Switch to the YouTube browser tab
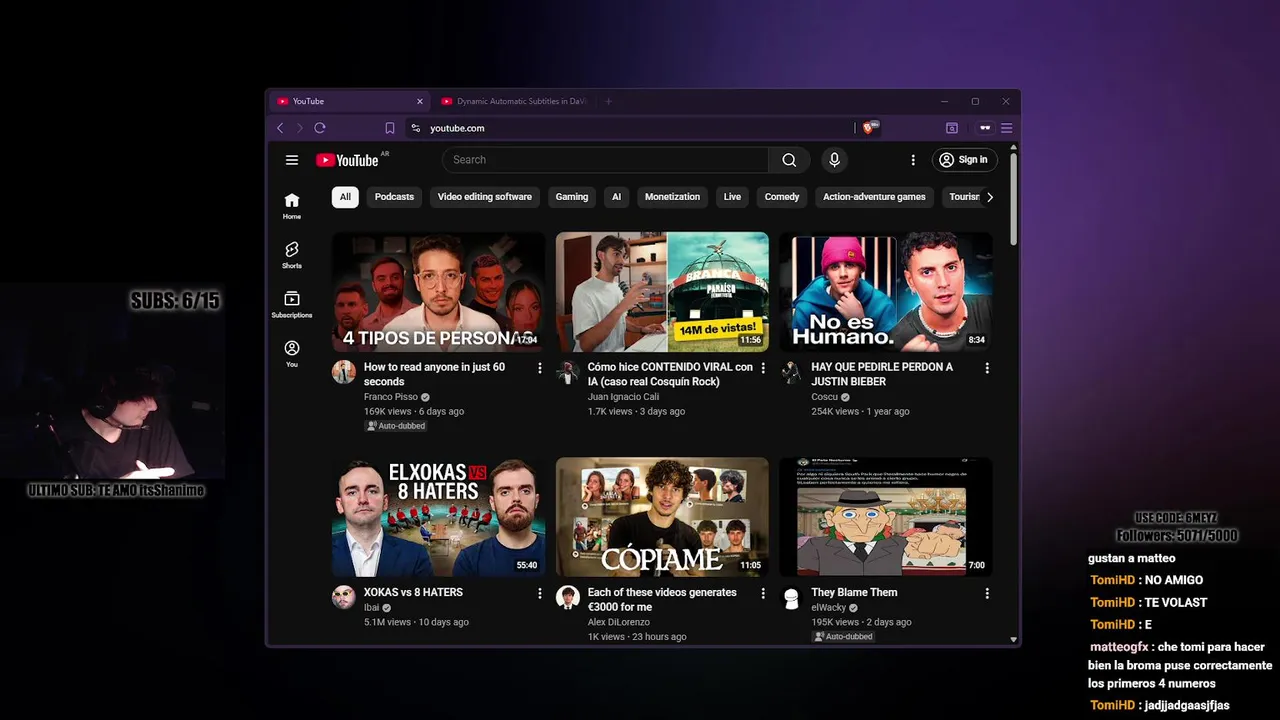1280x720 pixels. click(x=349, y=101)
